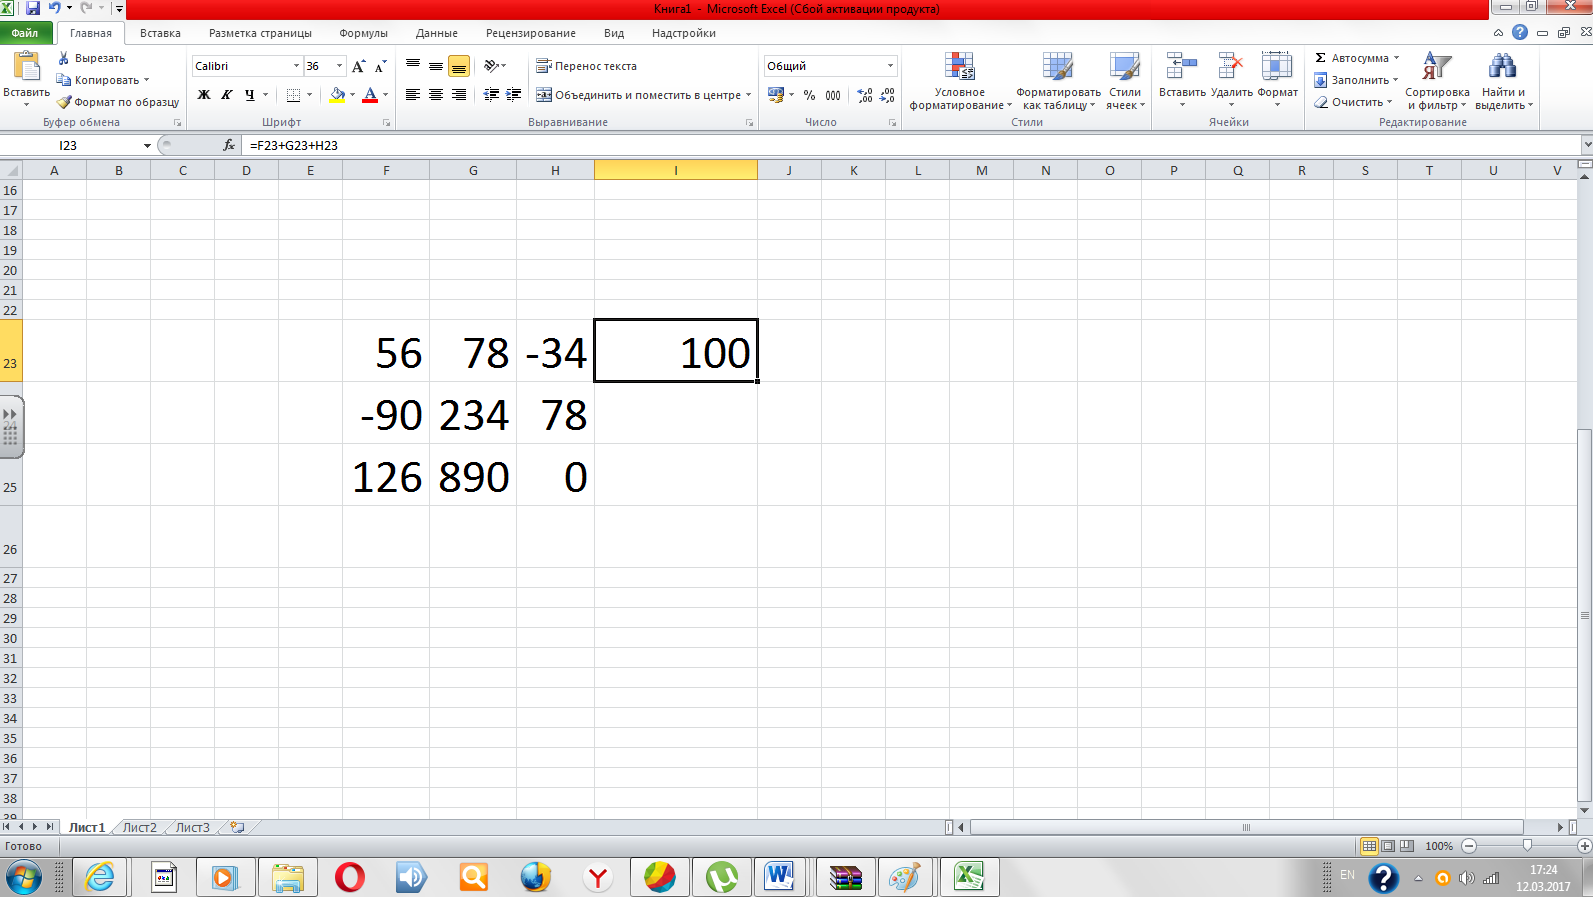
Task: Click zoom out minus button
Action: point(1469,846)
